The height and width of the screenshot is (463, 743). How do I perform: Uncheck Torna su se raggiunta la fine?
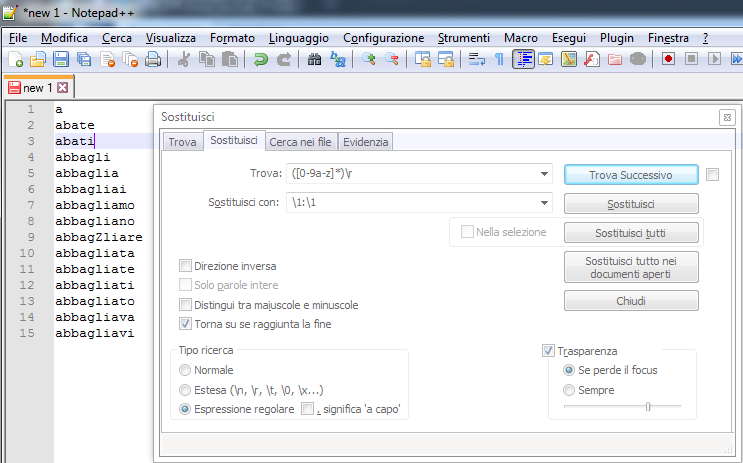pyautogui.click(x=185, y=323)
